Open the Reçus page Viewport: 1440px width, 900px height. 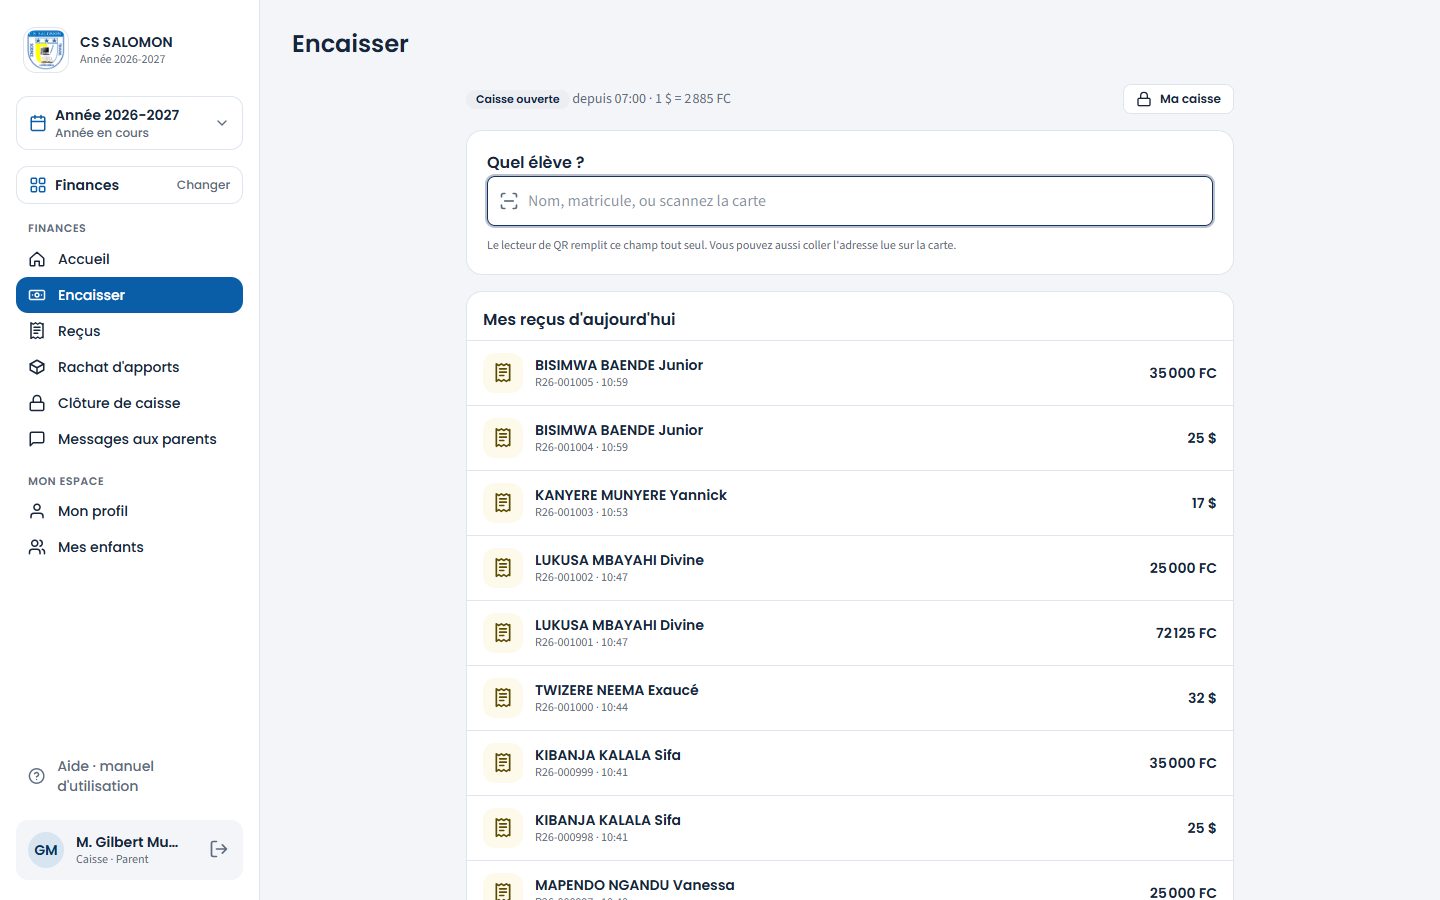tap(129, 331)
